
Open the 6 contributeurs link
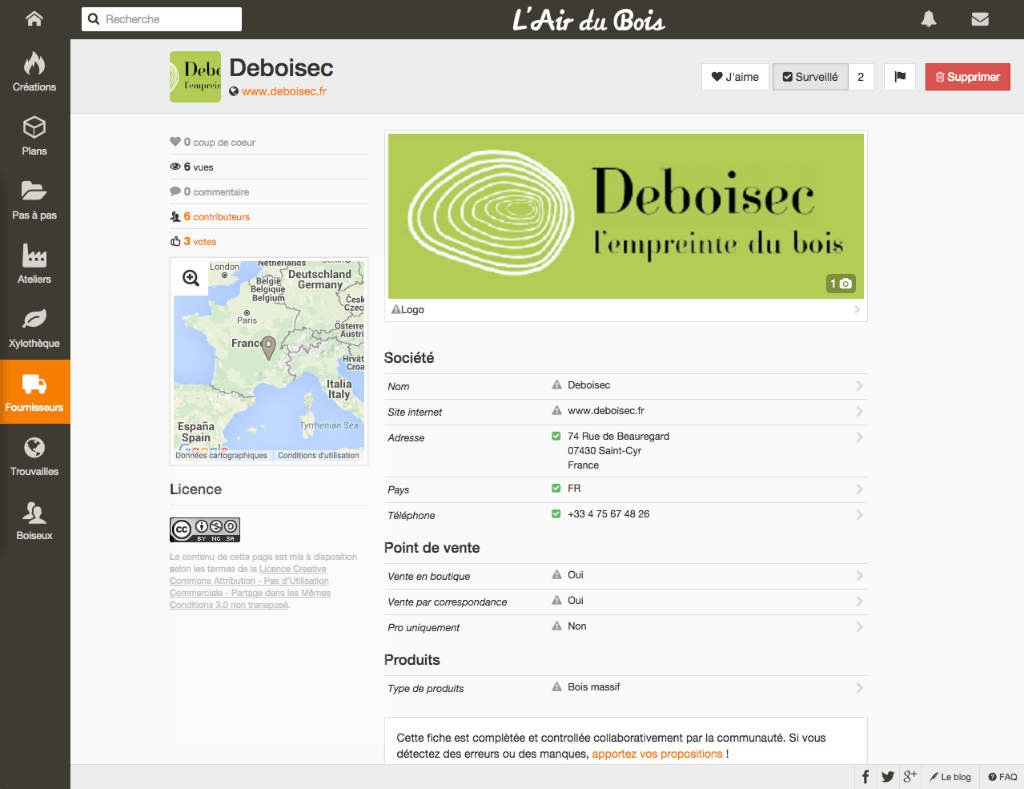tap(217, 216)
